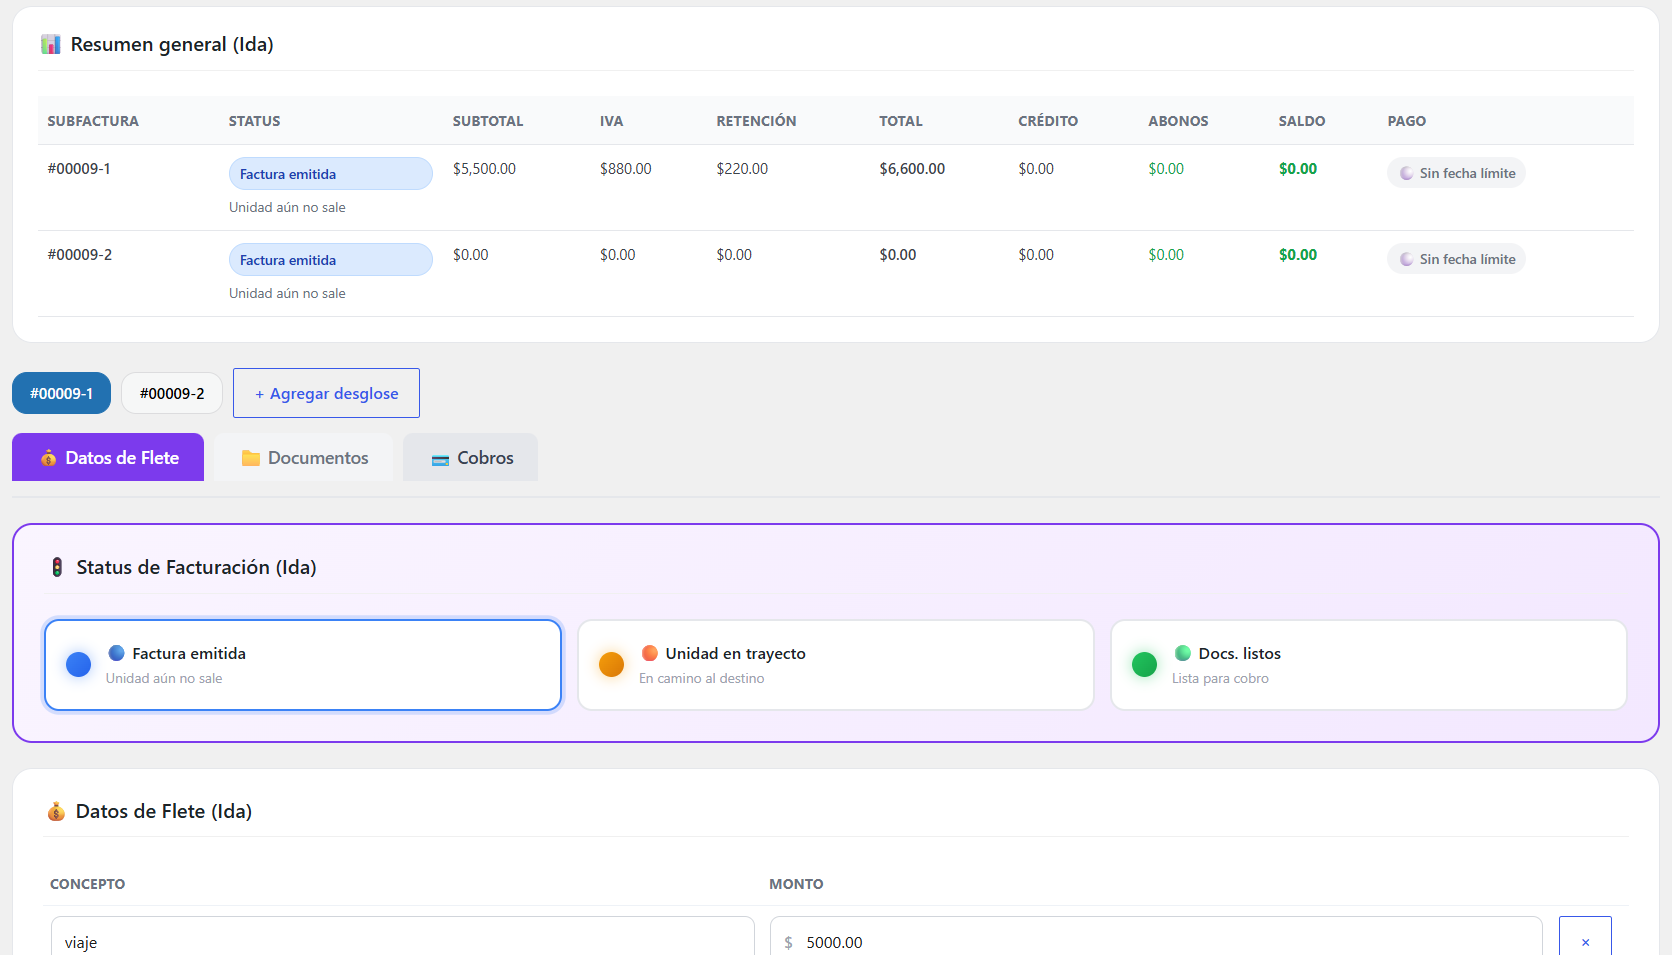Viewport: 1672px width, 955px height.
Task: Open the Factura emitida status pill for #00009-2
Action: point(331,260)
